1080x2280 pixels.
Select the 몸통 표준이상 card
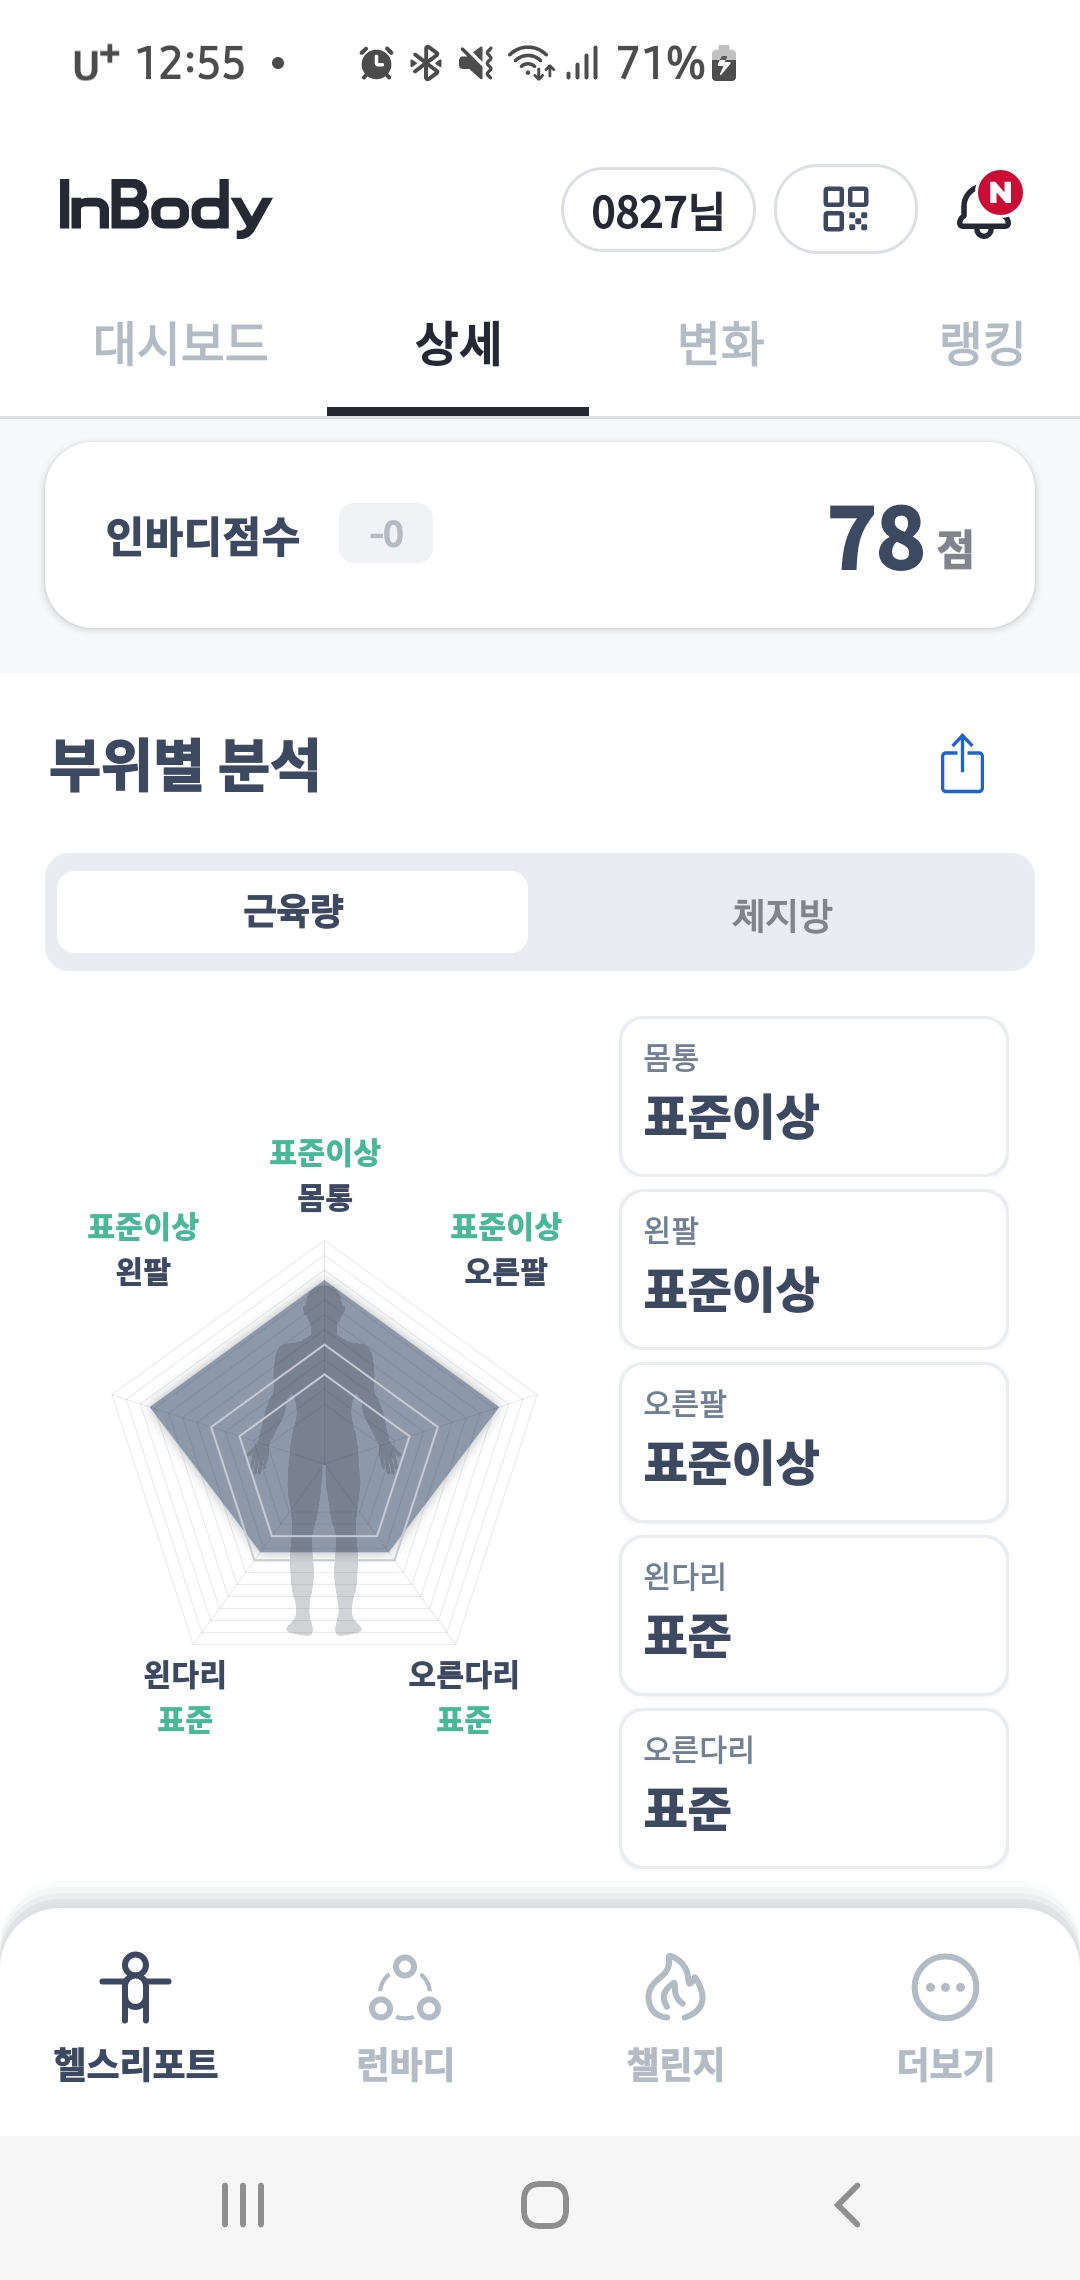(x=813, y=1096)
